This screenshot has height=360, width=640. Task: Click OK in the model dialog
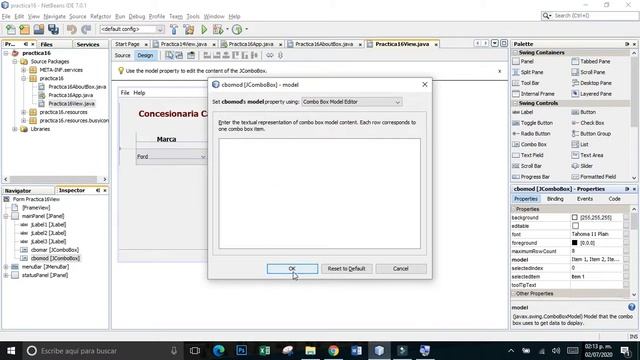292,269
